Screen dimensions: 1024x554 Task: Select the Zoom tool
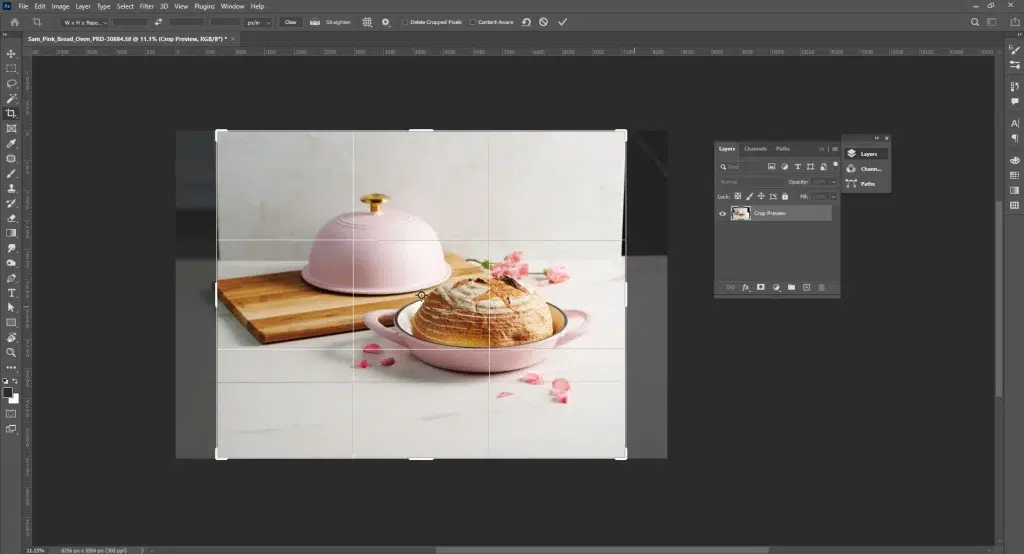click(11, 353)
